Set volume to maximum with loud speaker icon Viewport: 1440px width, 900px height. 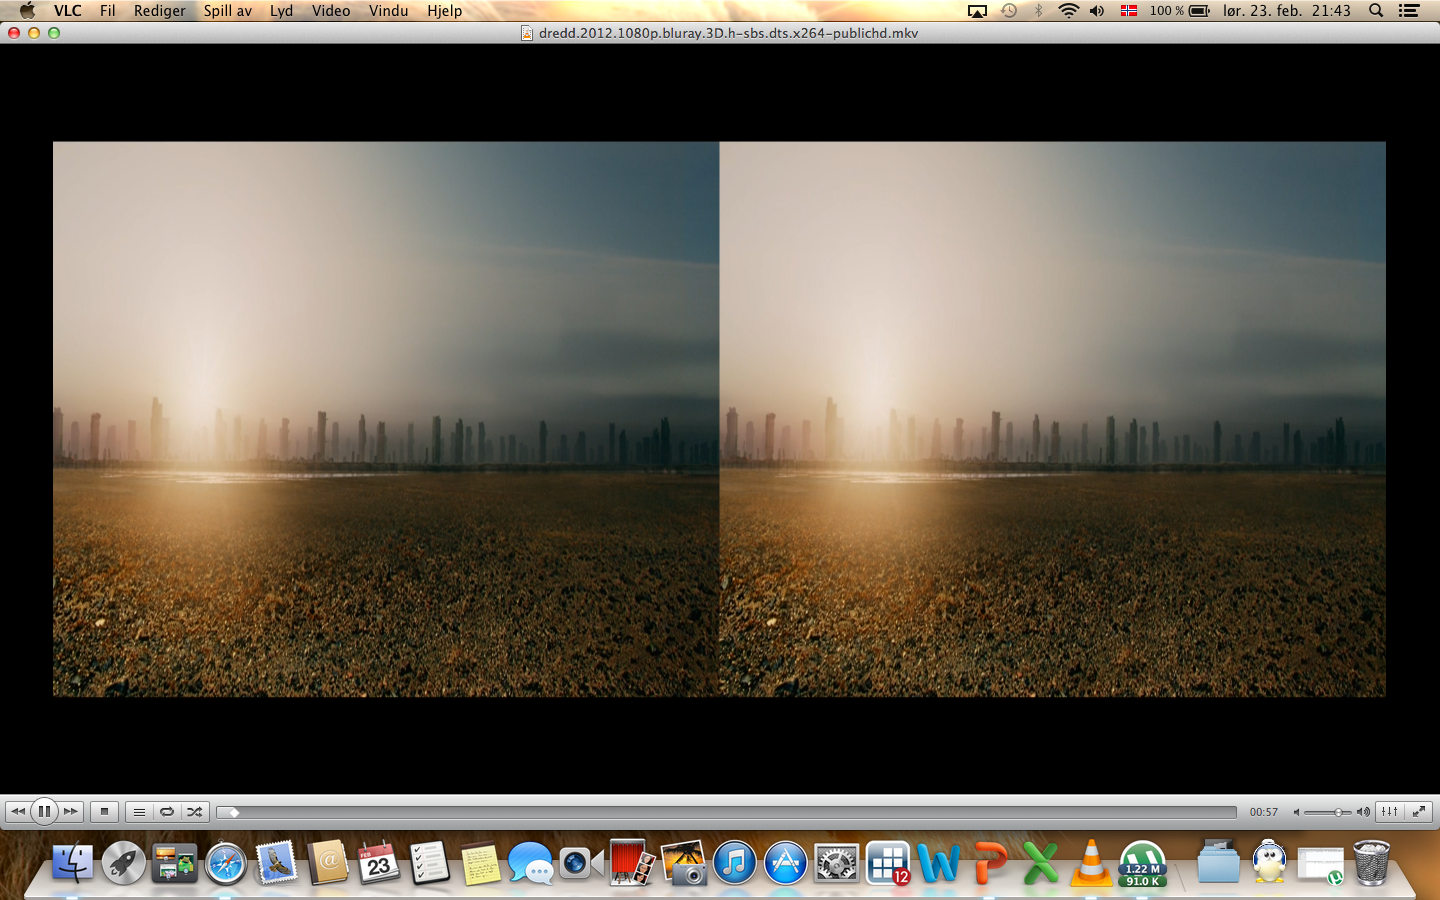pyautogui.click(x=1363, y=812)
